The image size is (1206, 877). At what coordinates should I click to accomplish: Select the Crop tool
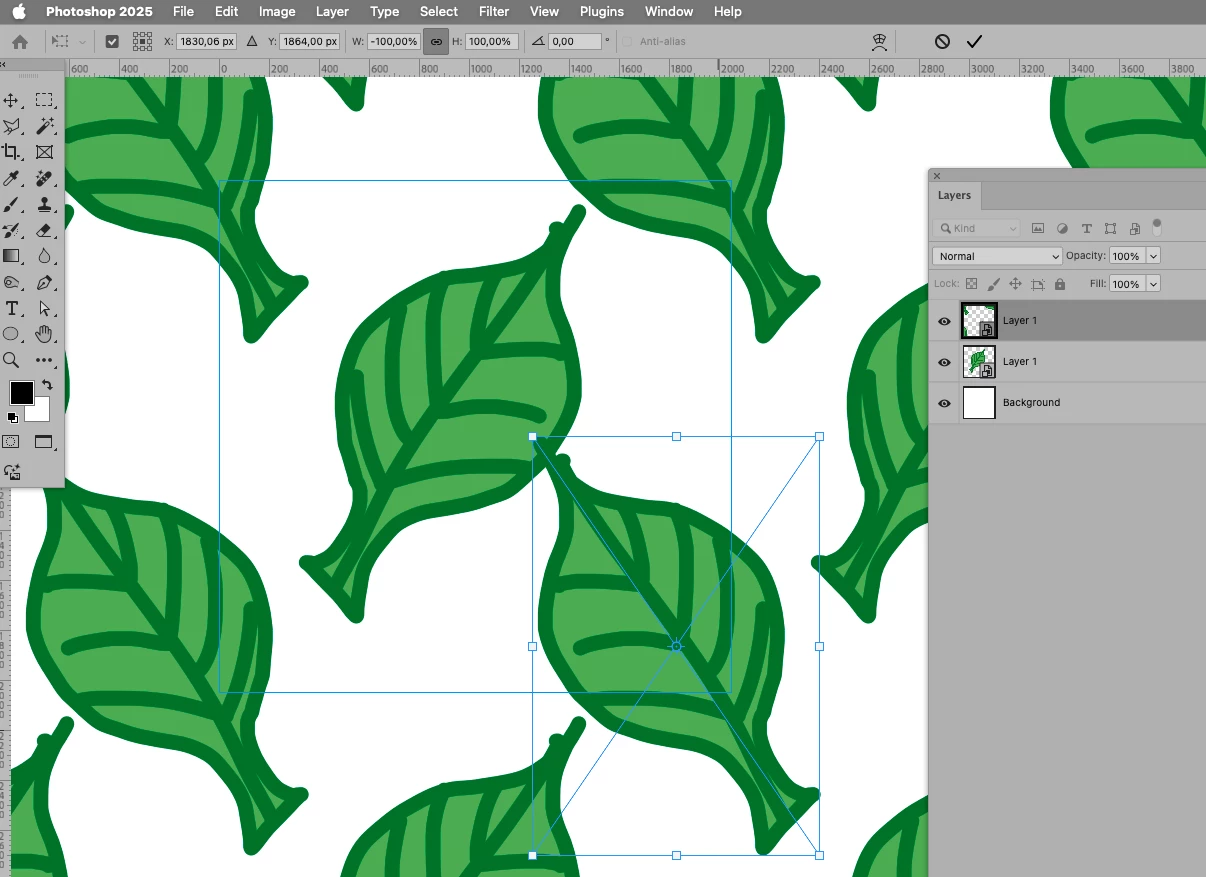[12, 152]
